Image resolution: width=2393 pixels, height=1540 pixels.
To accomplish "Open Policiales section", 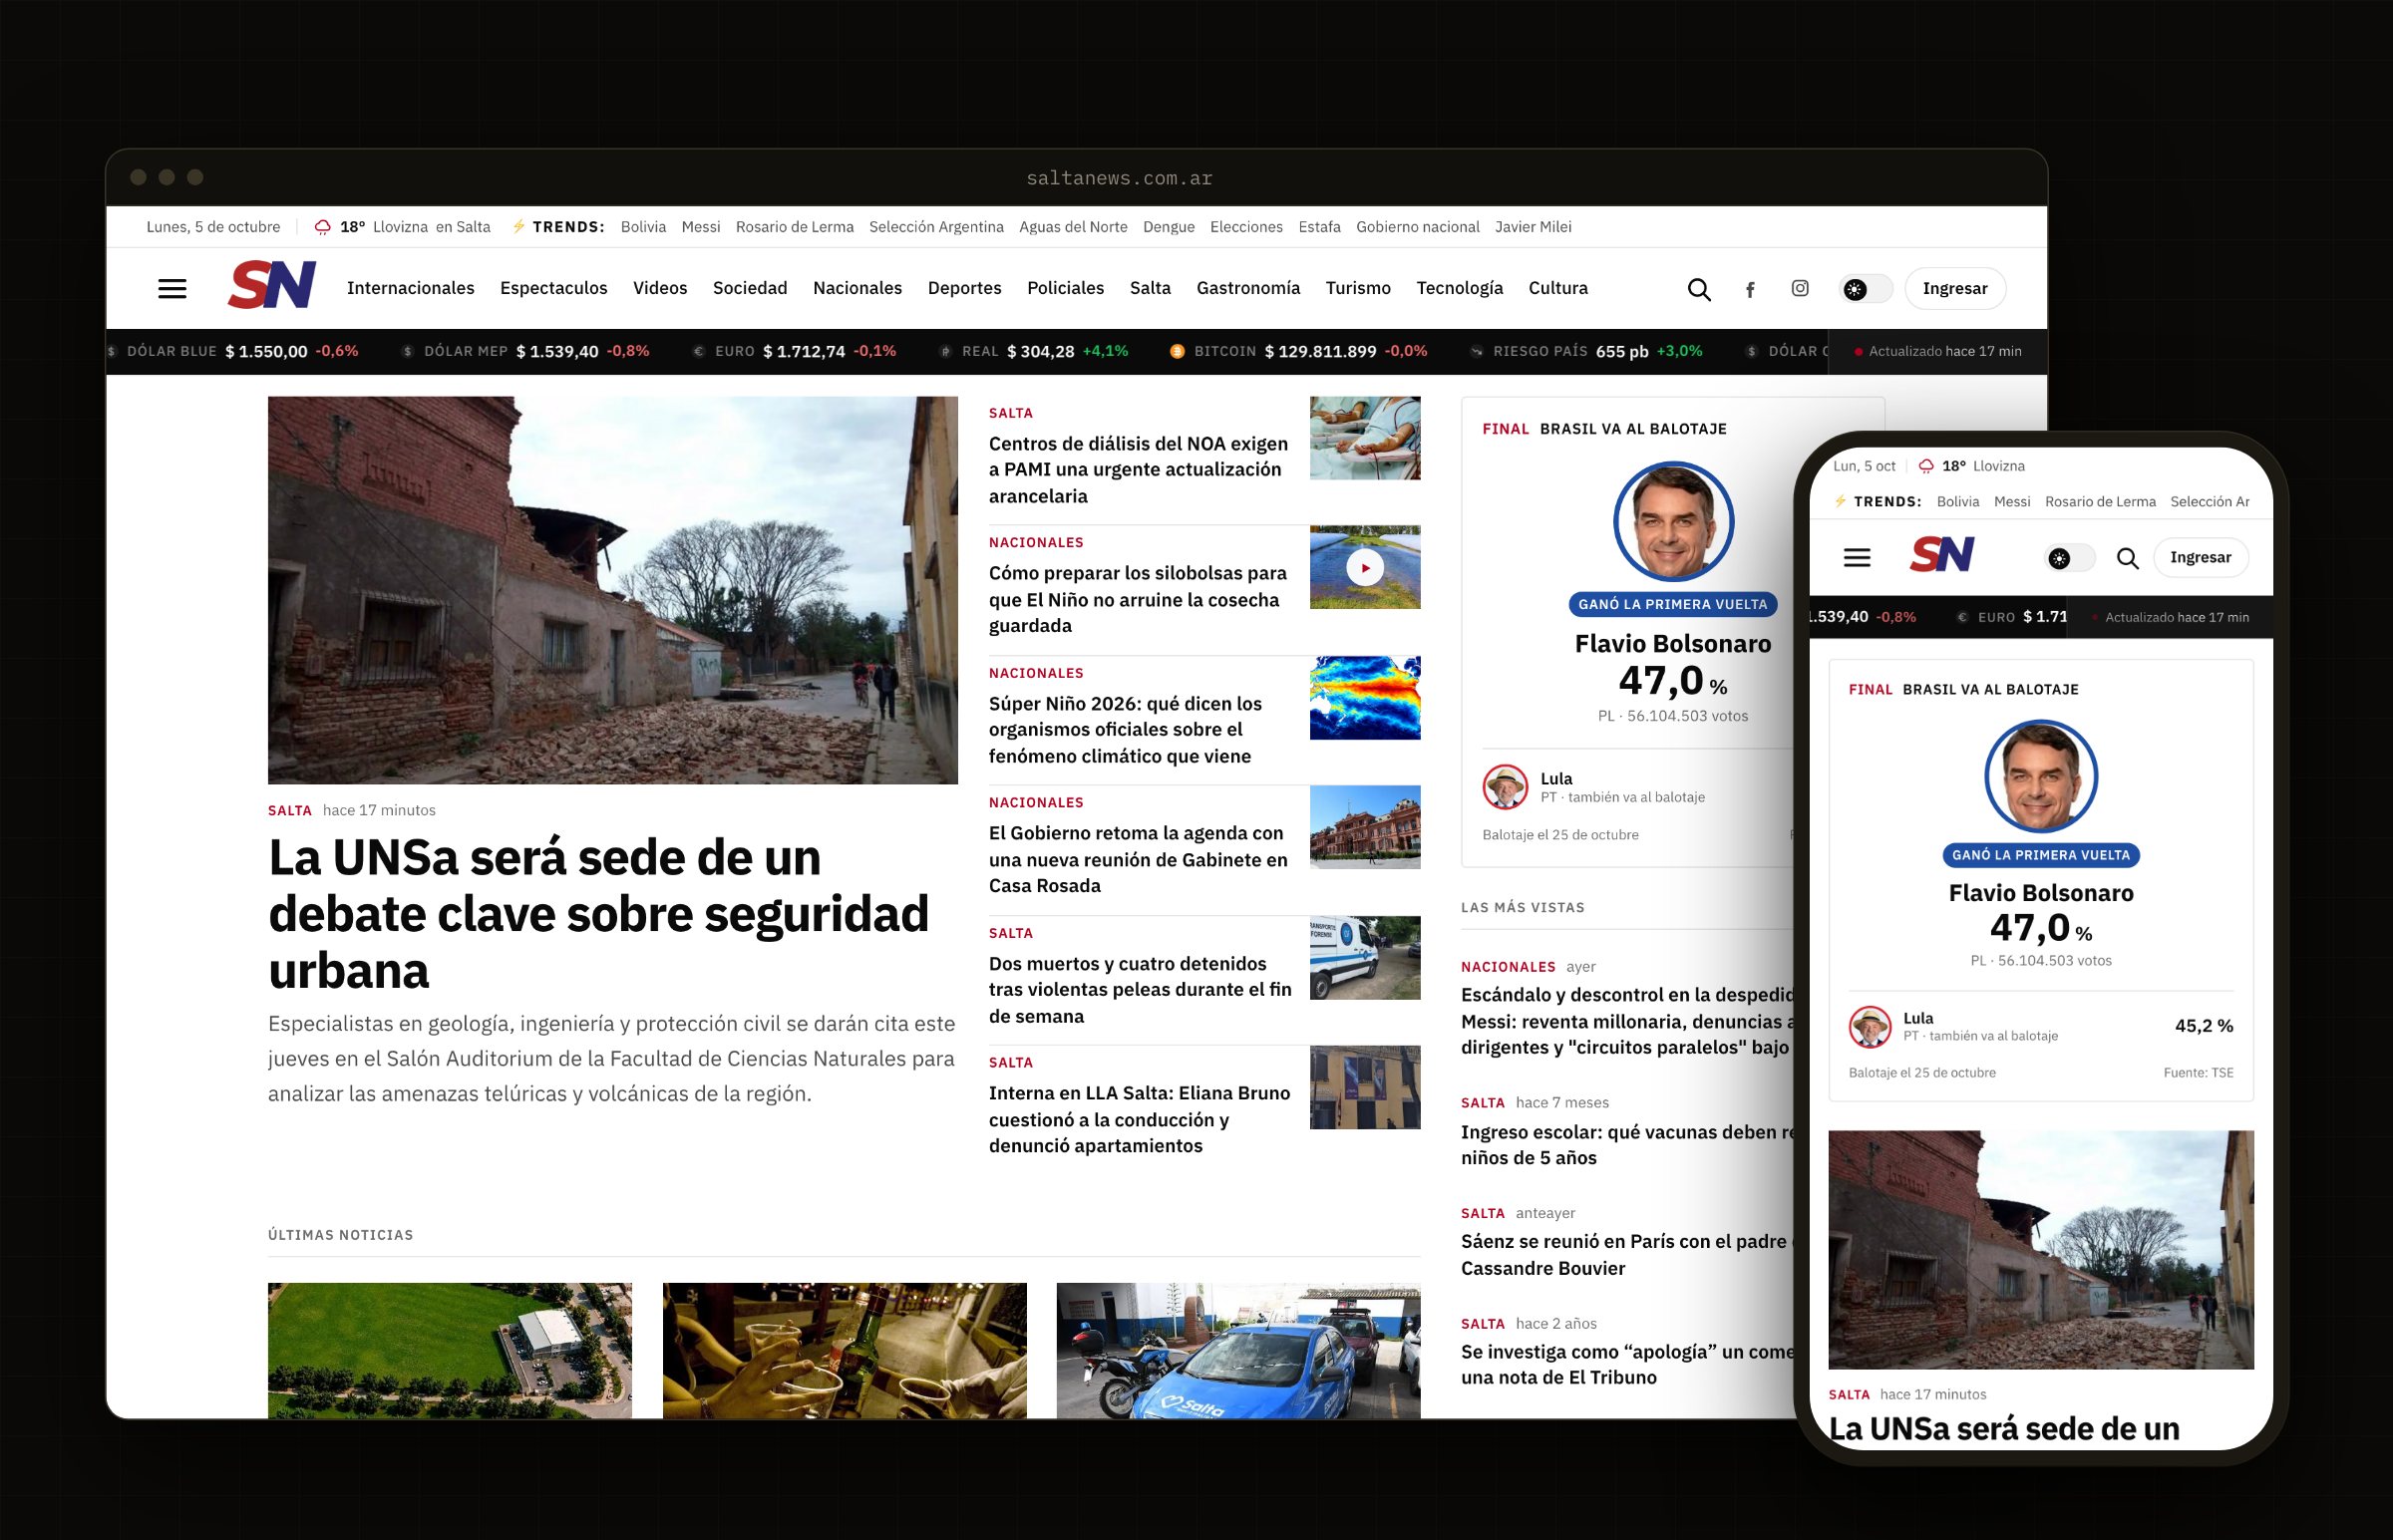I will pos(1066,288).
